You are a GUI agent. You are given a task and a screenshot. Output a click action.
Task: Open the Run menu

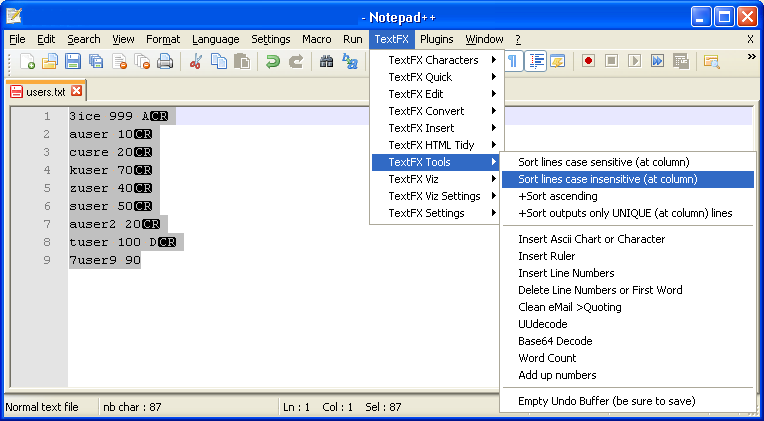[352, 39]
